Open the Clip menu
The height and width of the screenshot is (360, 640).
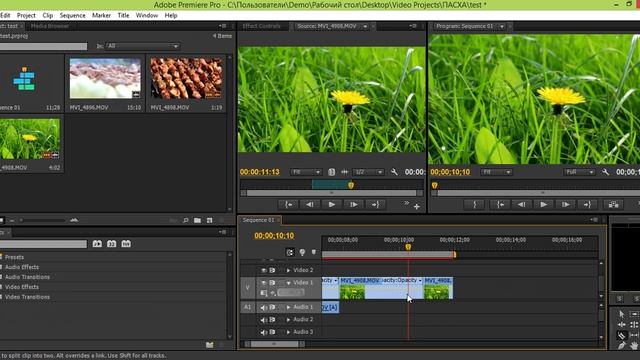pyautogui.click(x=48, y=15)
